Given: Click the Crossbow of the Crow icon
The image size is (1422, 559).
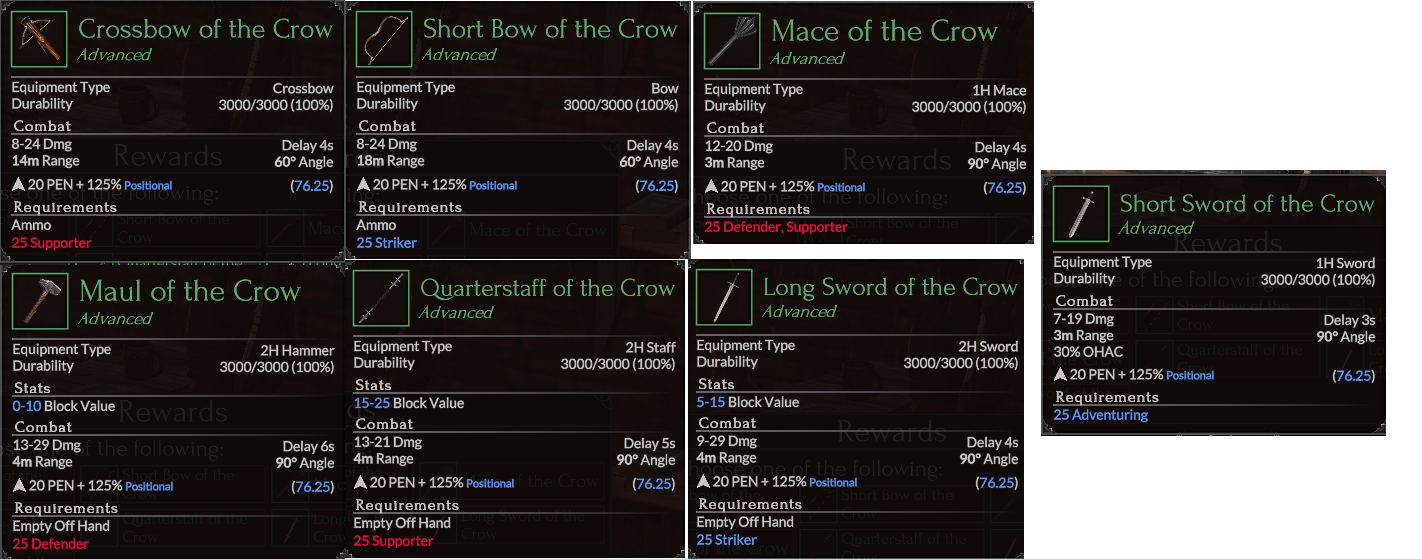Looking at the screenshot, I should (x=40, y=39).
